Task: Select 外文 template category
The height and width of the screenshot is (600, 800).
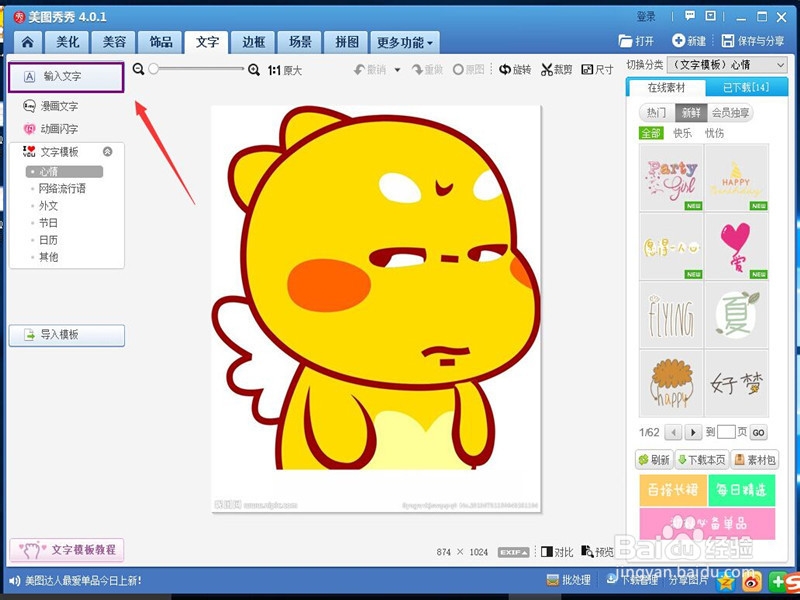Action: pyautogui.click(x=48, y=206)
